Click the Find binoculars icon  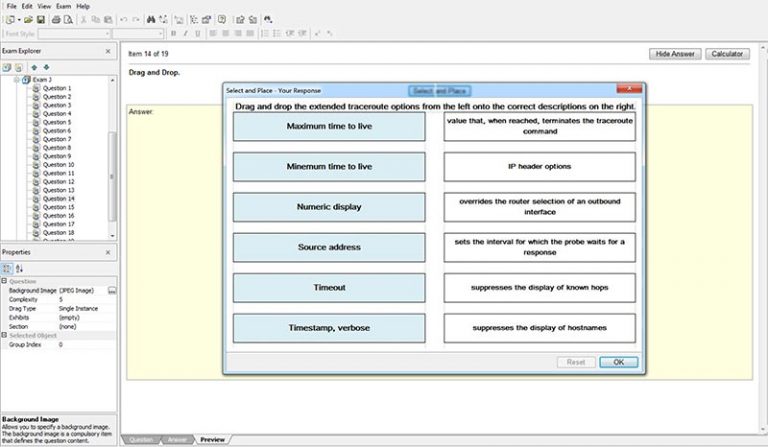(x=151, y=19)
